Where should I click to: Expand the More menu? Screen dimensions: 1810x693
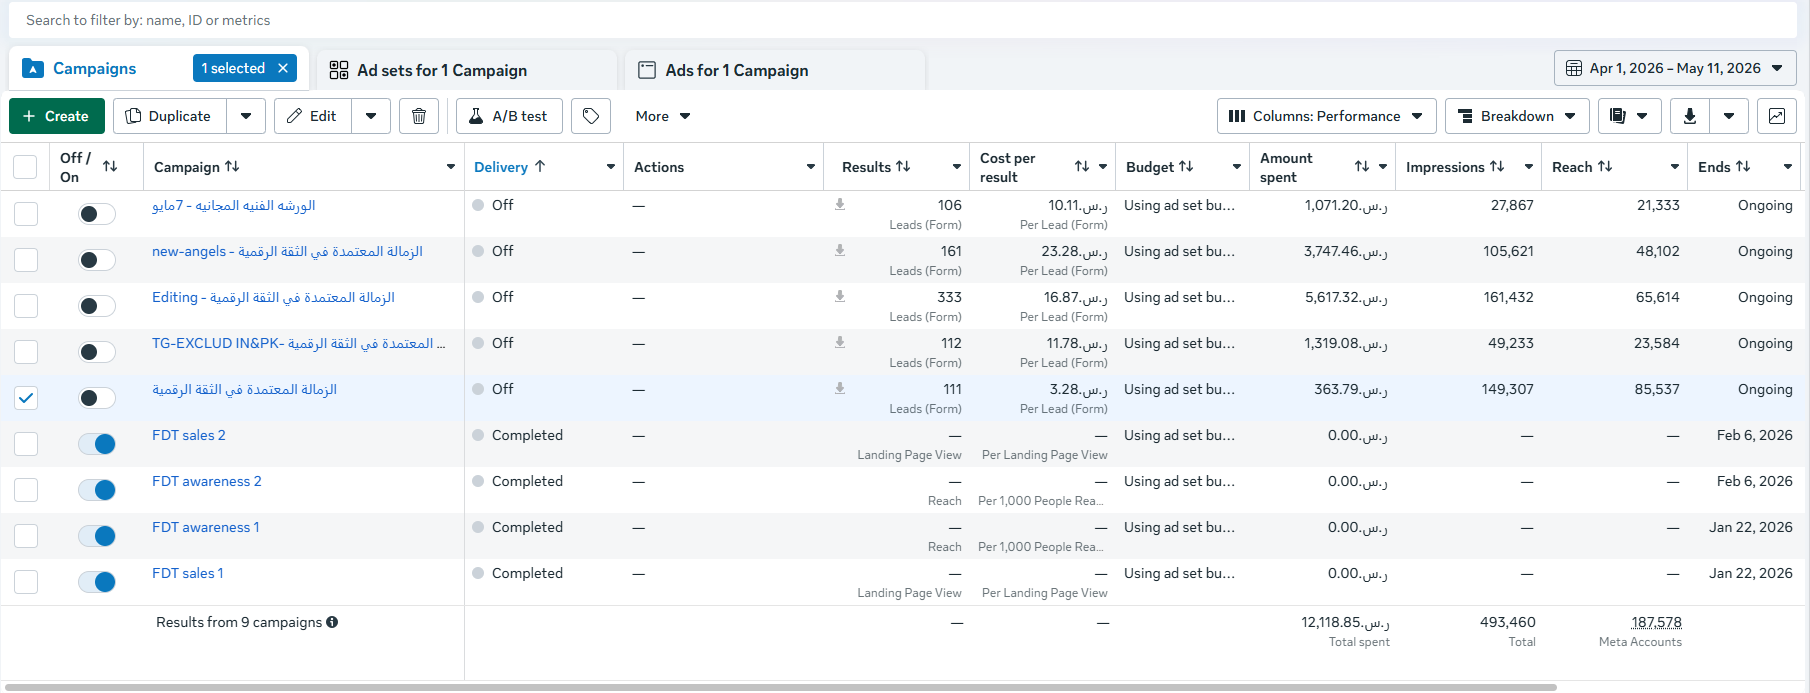tap(663, 116)
